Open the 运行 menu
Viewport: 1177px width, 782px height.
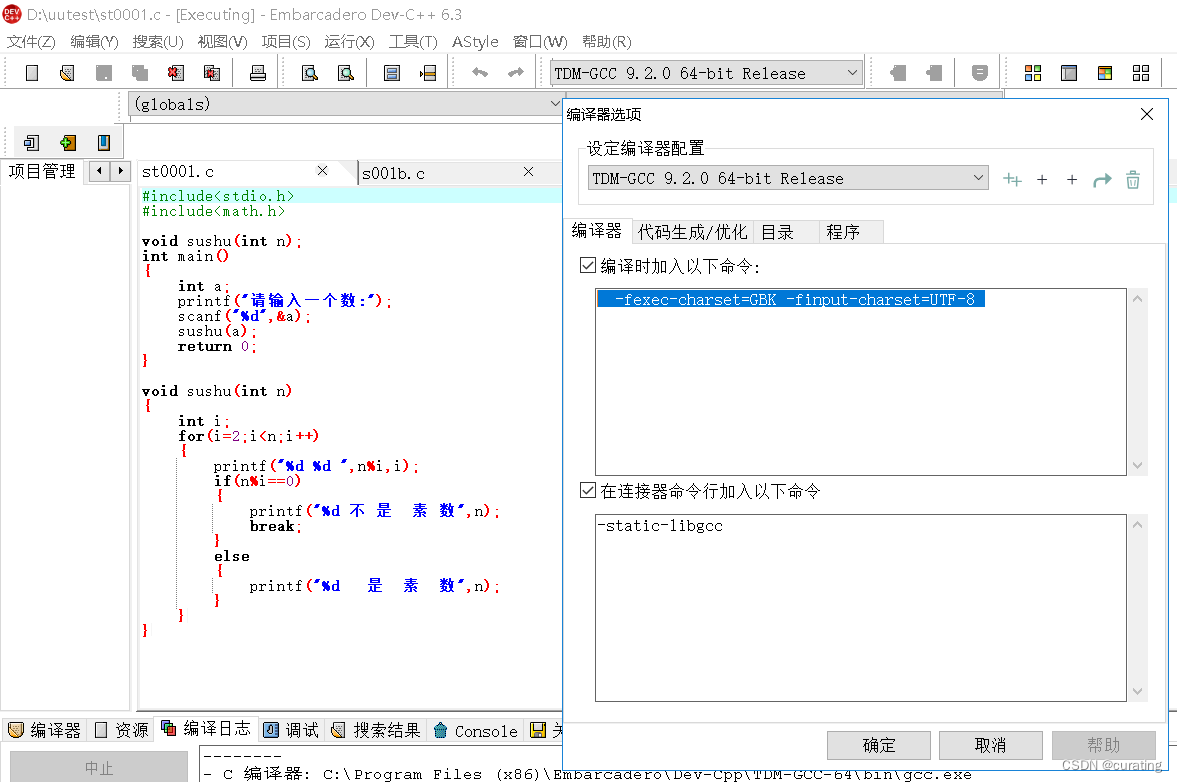pyautogui.click(x=349, y=42)
